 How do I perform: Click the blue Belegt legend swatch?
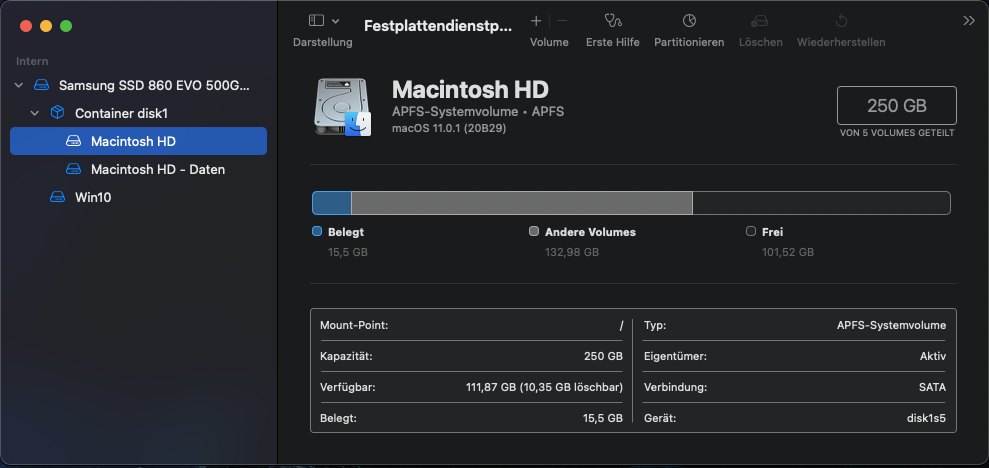point(317,231)
